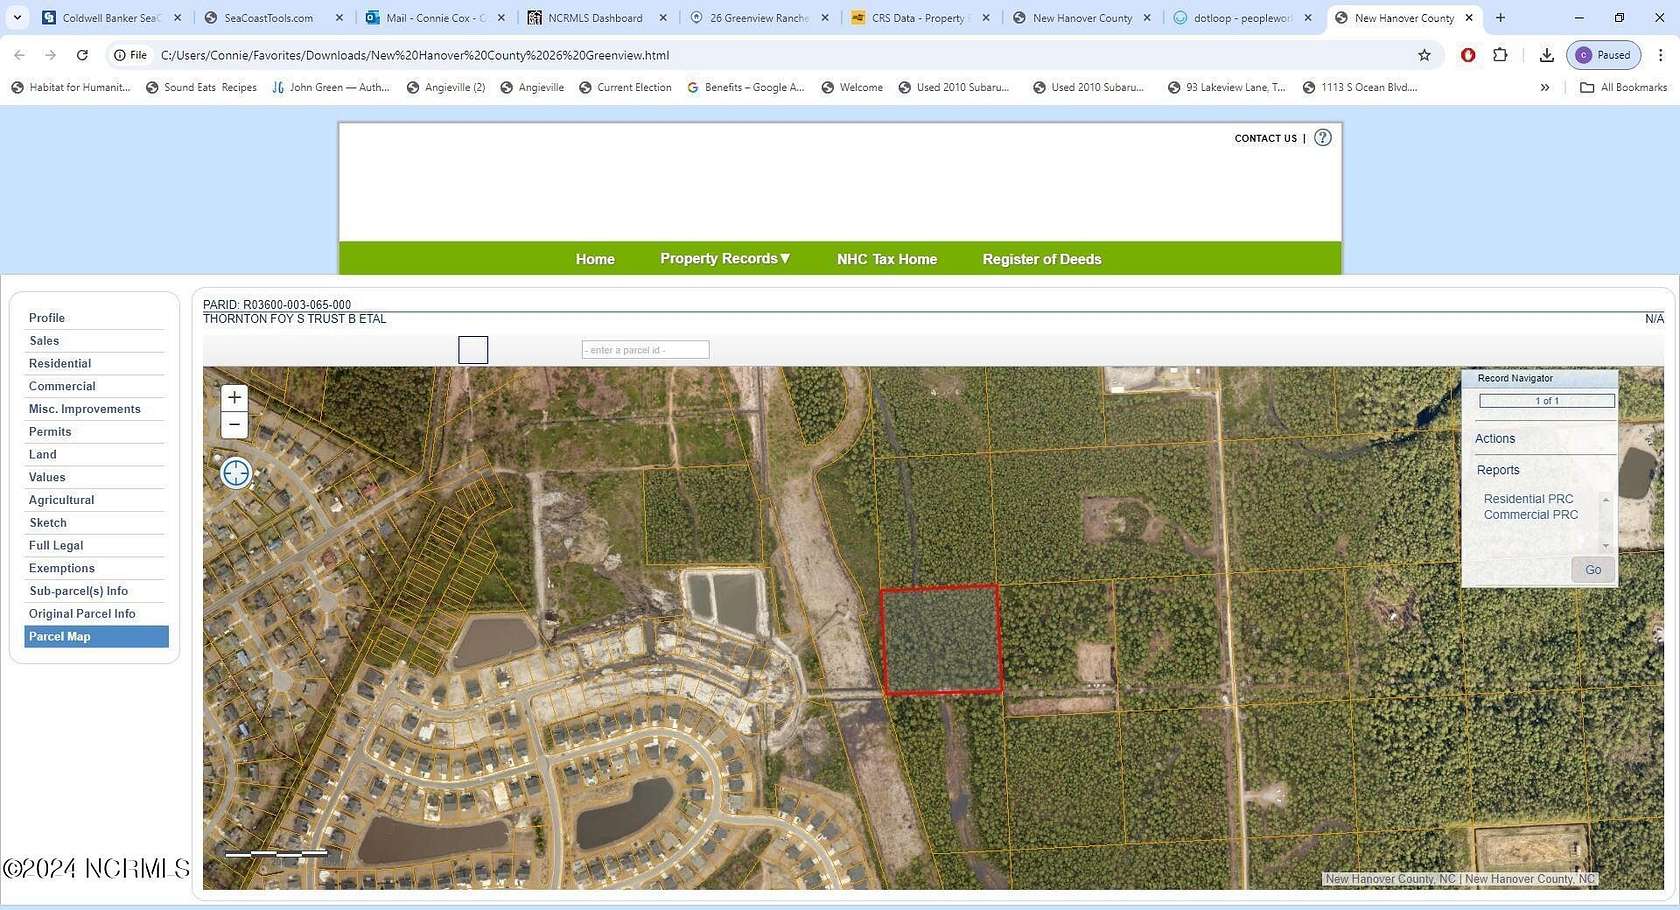Go to the Home menu item
The image size is (1680, 910).
pyautogui.click(x=595, y=259)
